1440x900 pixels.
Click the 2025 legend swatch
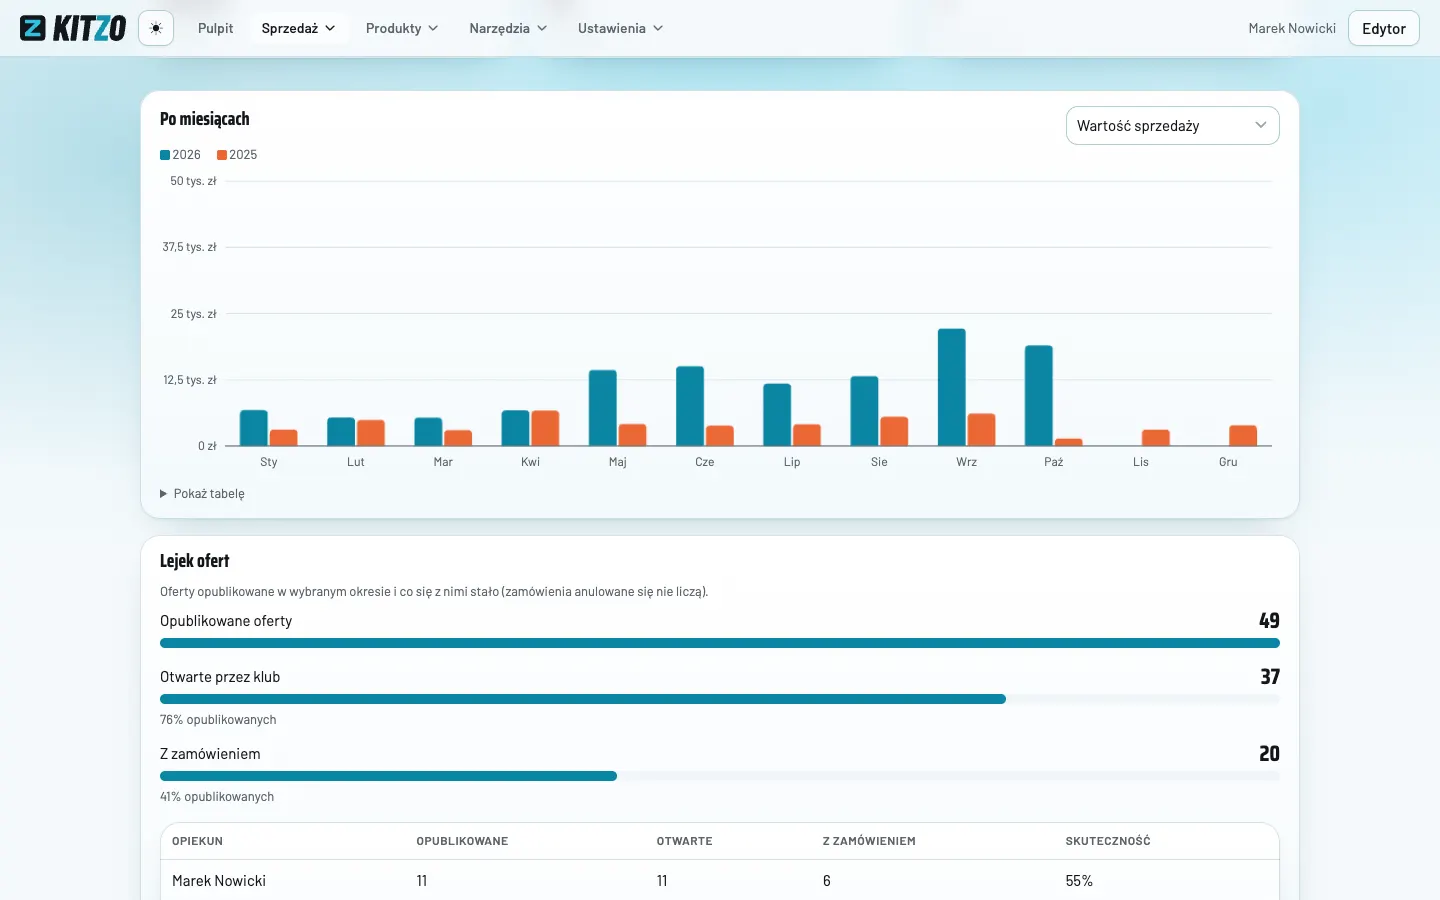tap(222, 155)
